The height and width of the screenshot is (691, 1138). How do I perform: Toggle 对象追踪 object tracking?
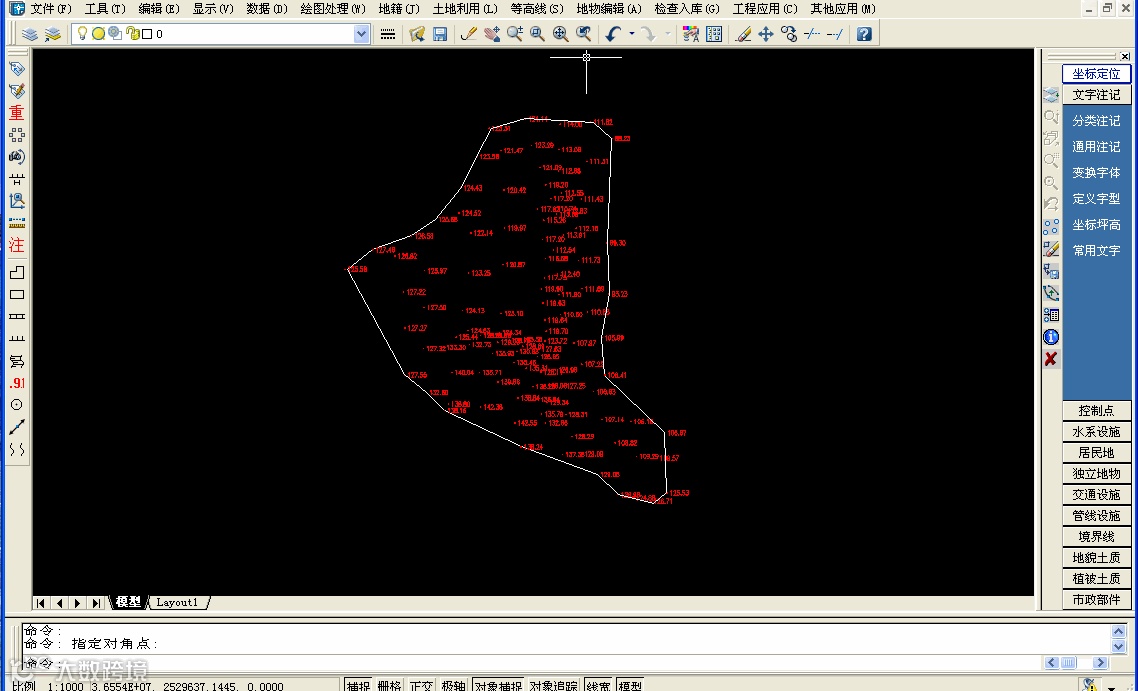click(553, 685)
